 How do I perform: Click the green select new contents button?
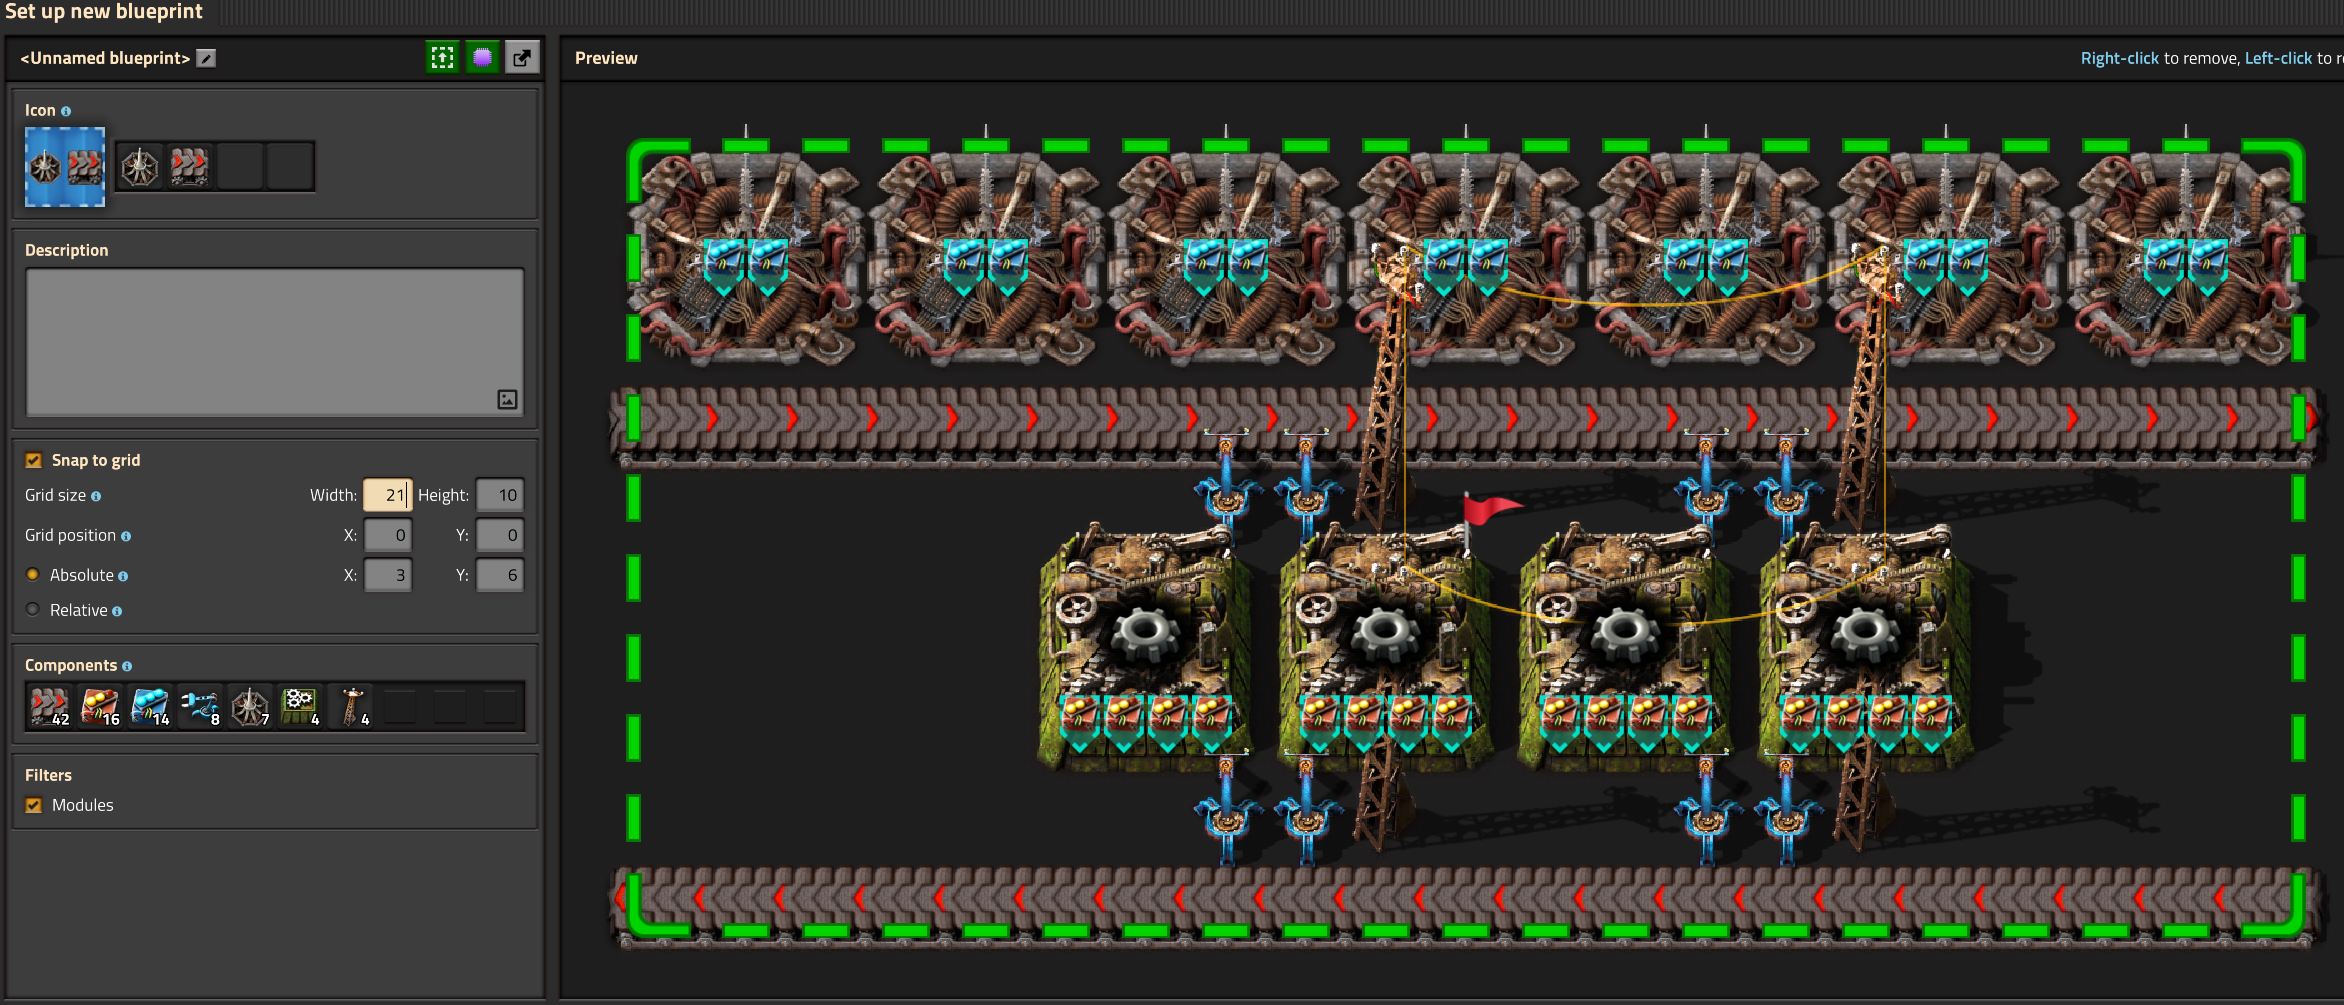click(442, 57)
